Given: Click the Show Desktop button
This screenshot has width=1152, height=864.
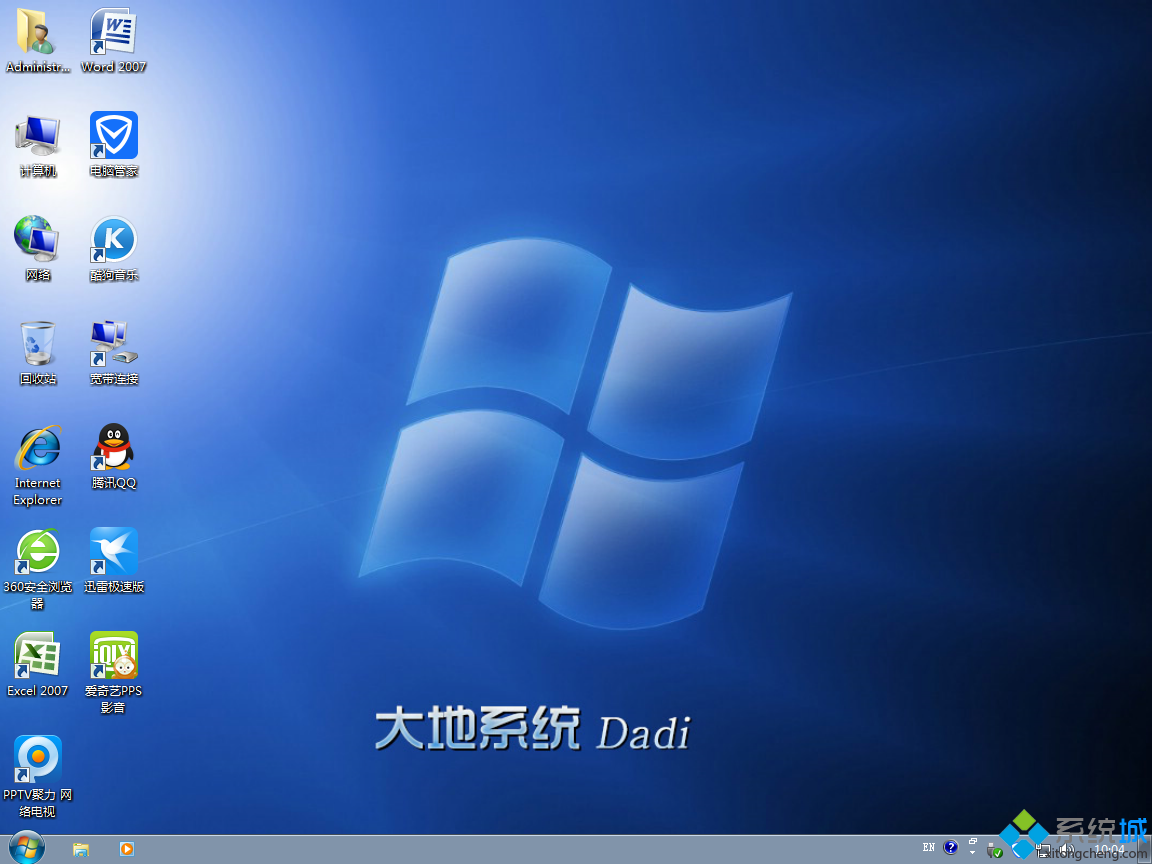Looking at the screenshot, I should tap(1145, 850).
